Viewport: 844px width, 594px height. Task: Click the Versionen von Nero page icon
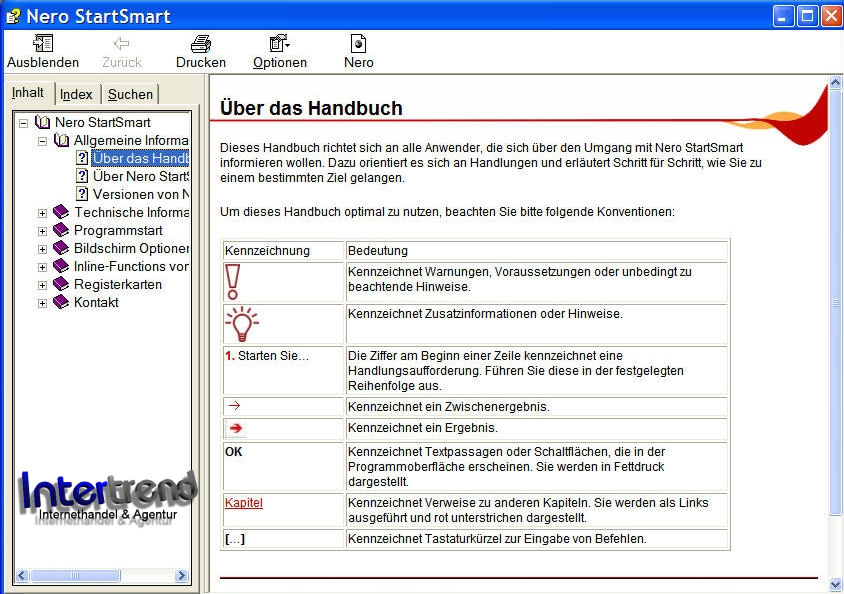tap(82, 194)
